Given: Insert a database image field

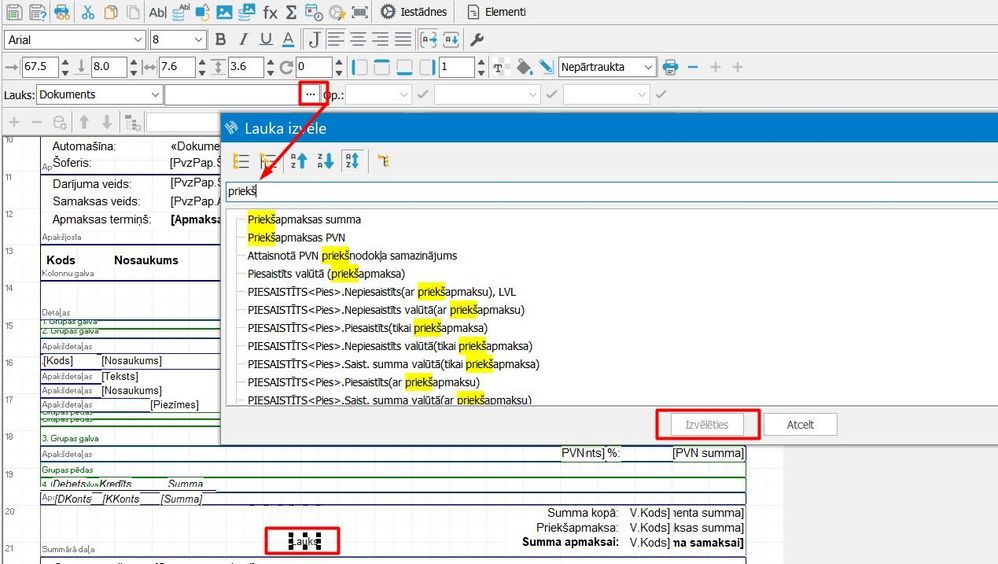Looking at the screenshot, I should point(246,11).
